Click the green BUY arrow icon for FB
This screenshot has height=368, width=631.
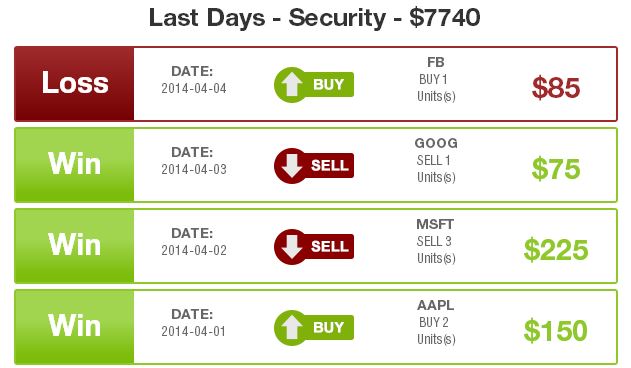[314, 85]
